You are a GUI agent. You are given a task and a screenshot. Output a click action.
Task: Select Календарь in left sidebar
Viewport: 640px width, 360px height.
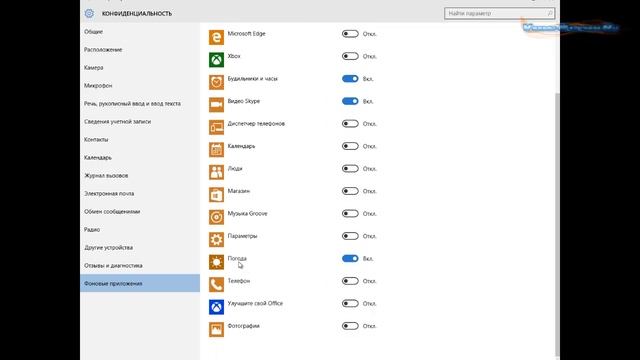[140, 157]
